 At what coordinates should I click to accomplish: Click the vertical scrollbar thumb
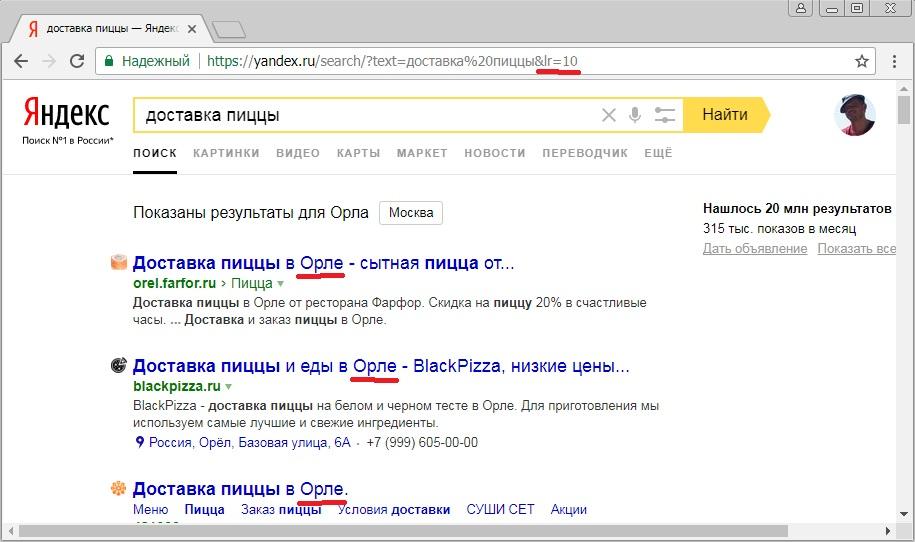tap(904, 110)
